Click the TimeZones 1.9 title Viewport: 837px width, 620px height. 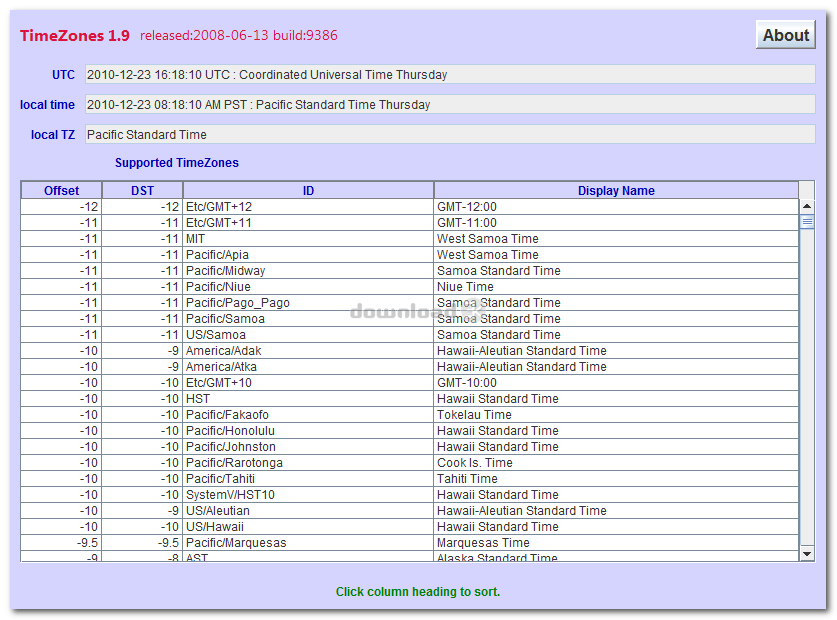(x=75, y=36)
